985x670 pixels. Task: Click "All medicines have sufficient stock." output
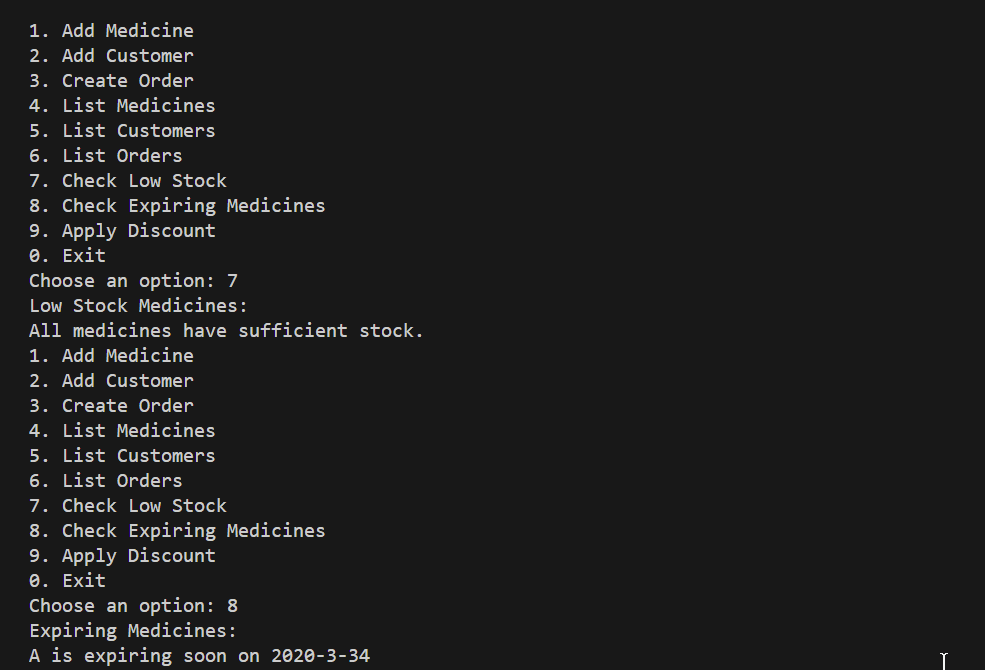(226, 331)
